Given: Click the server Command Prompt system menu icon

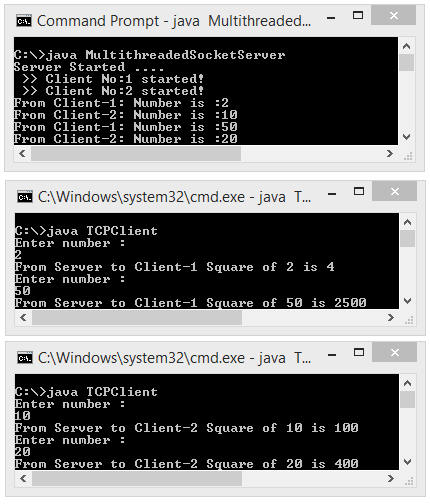Looking at the screenshot, I should tap(24, 21).
